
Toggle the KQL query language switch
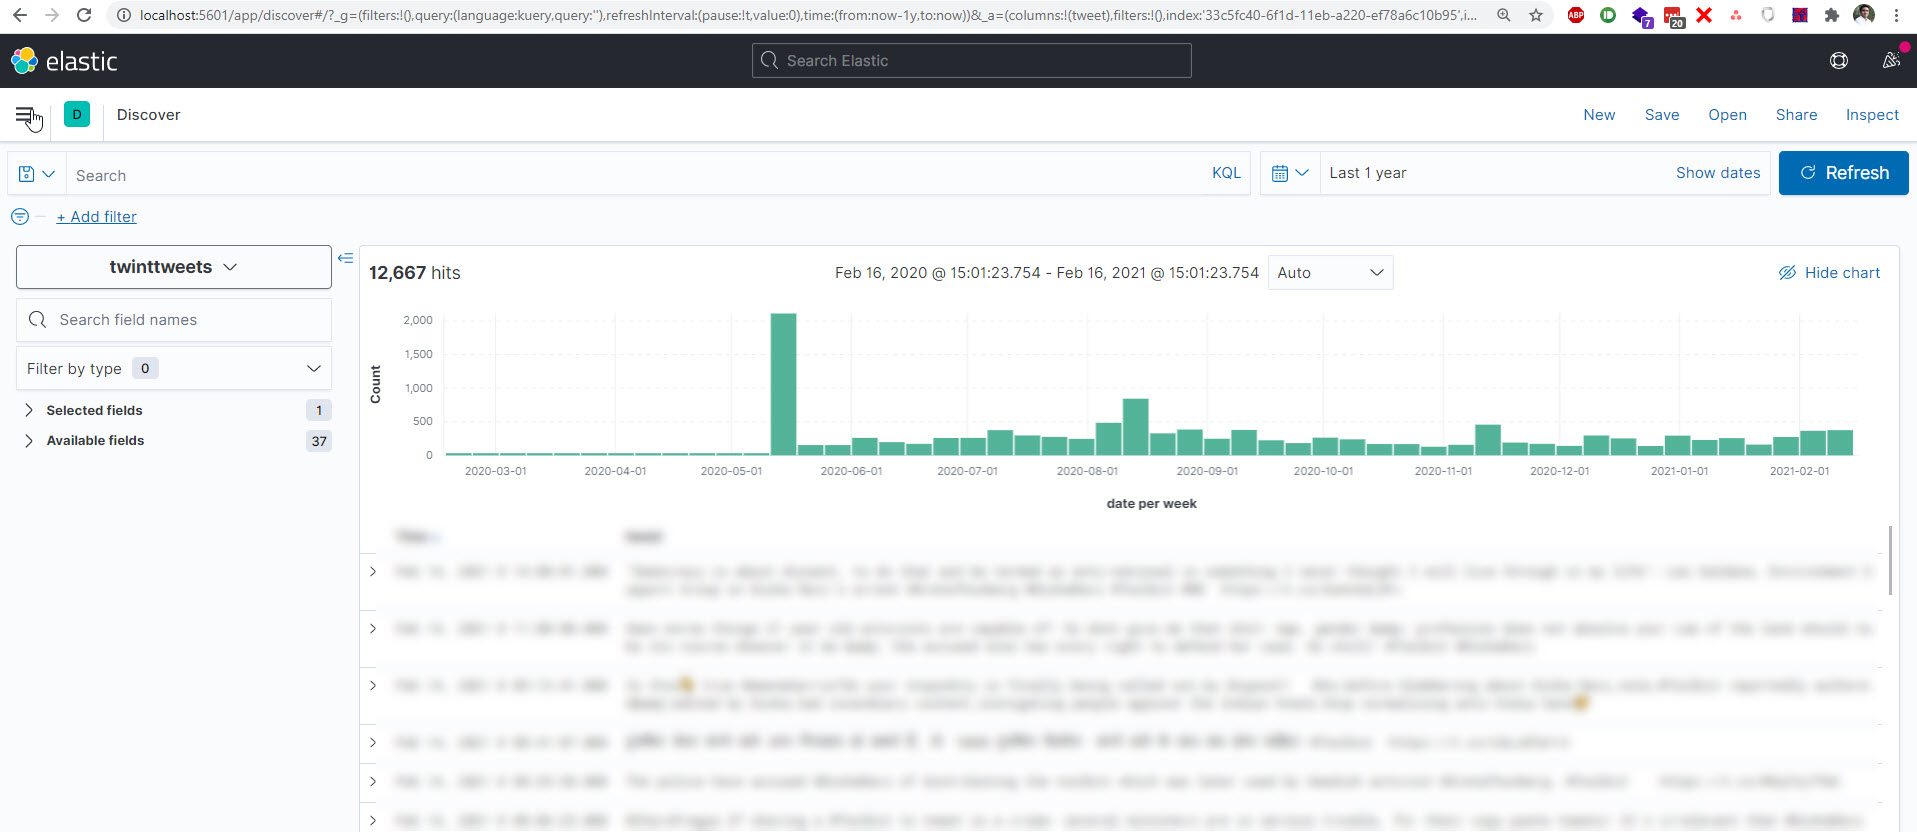pos(1226,173)
